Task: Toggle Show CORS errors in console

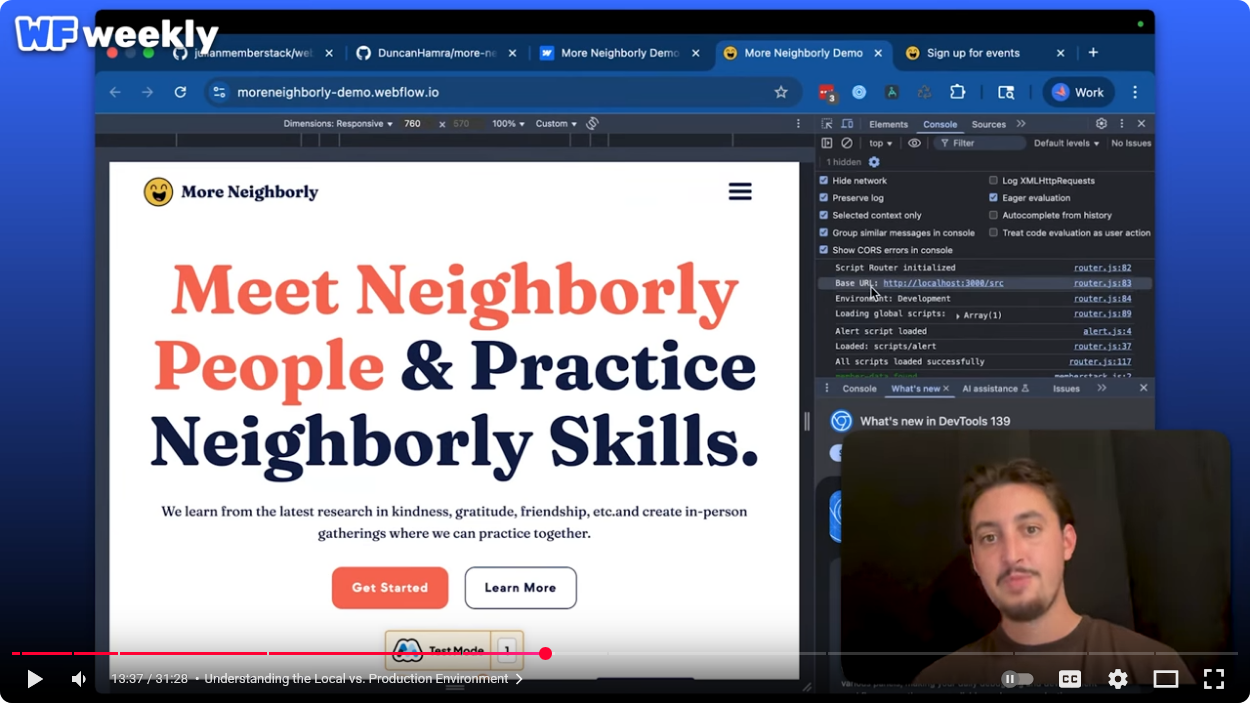Action: tap(824, 250)
